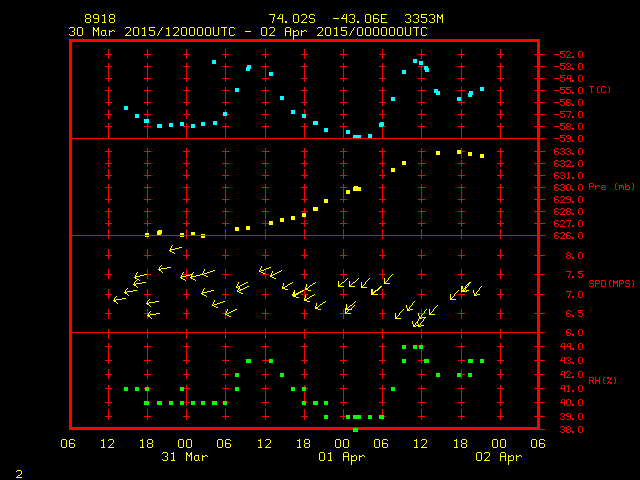
Task: Click the station ID 8918 in the header
Action: 100,19
